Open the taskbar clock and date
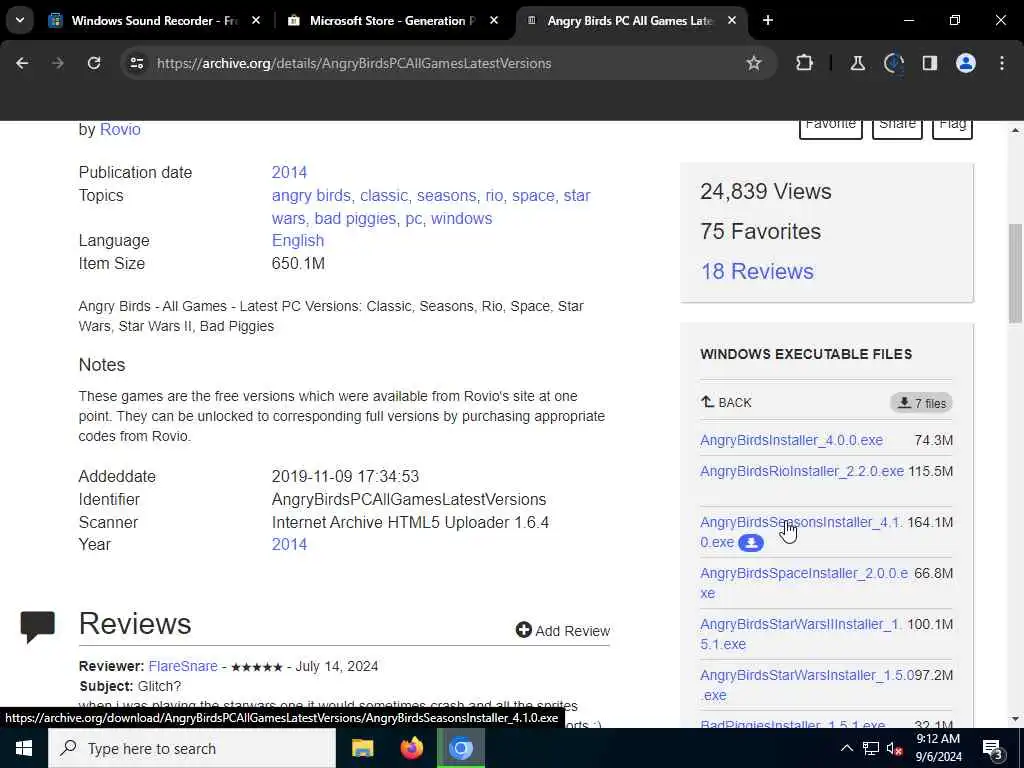Image resolution: width=1024 pixels, height=768 pixels. (938, 748)
